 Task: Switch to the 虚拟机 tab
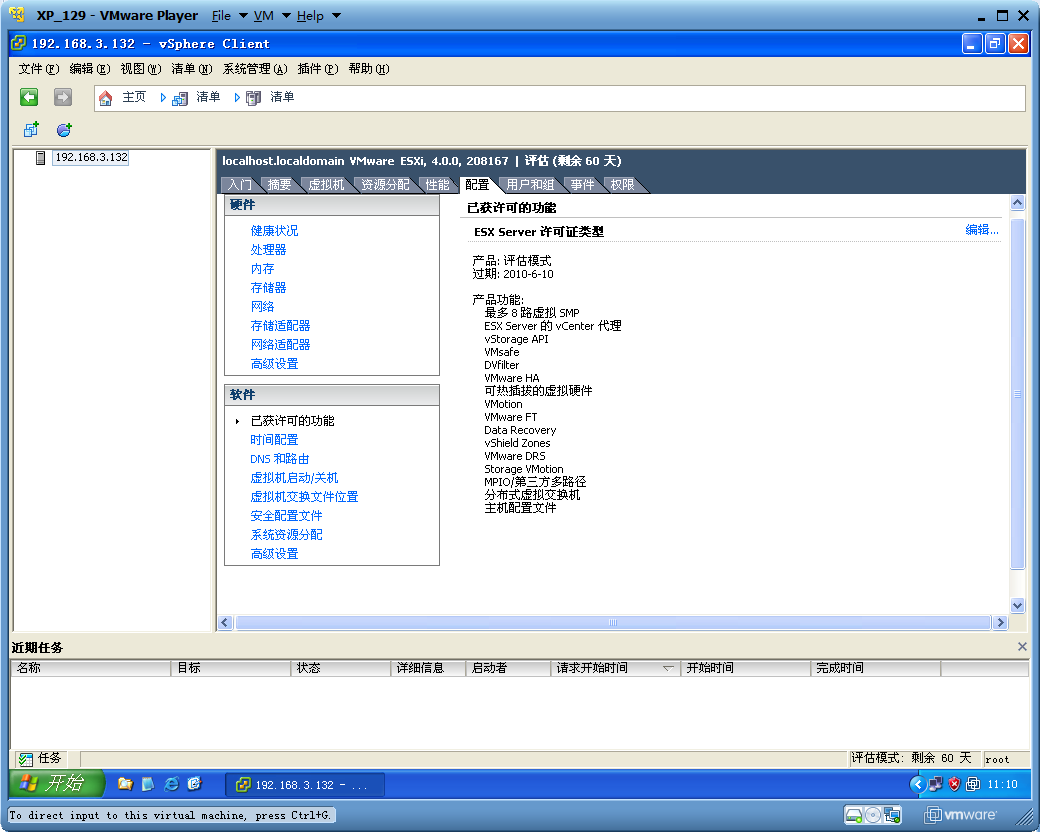[x=326, y=184]
